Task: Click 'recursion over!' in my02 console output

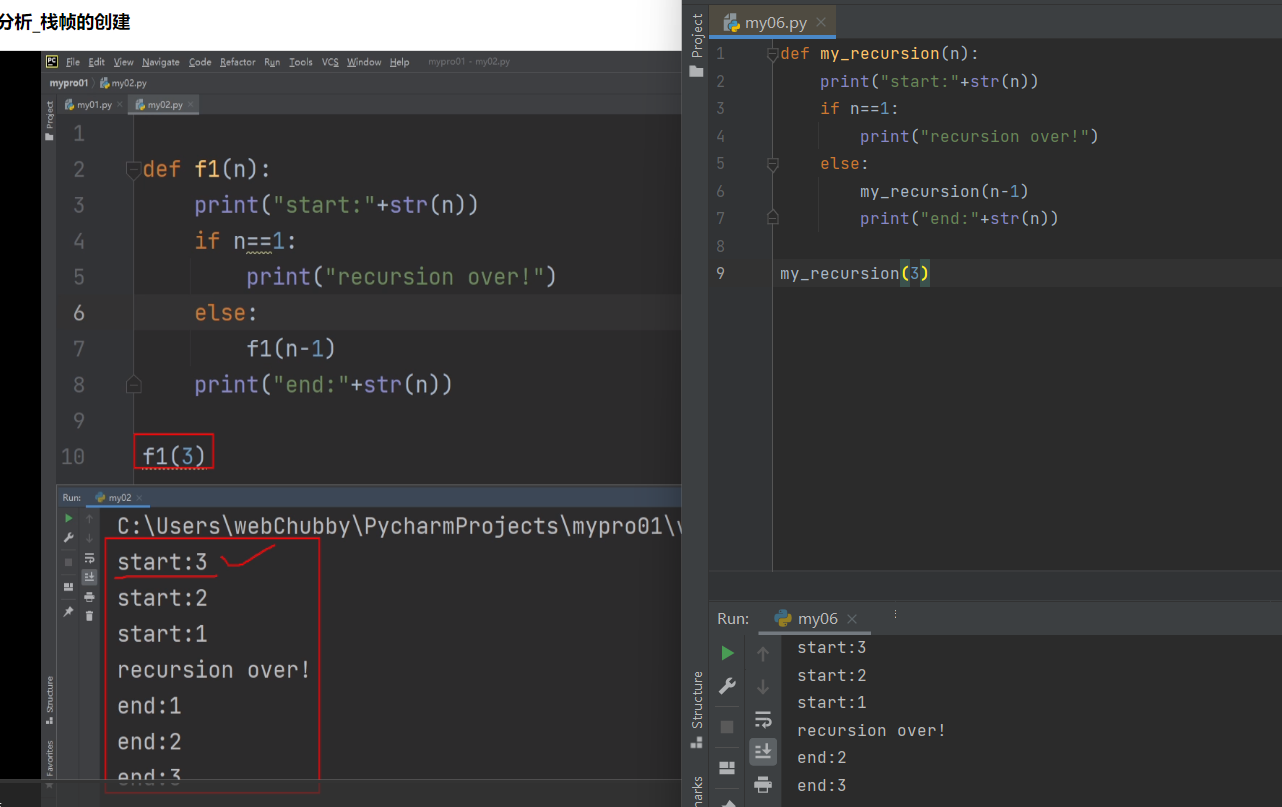Action: (x=214, y=670)
